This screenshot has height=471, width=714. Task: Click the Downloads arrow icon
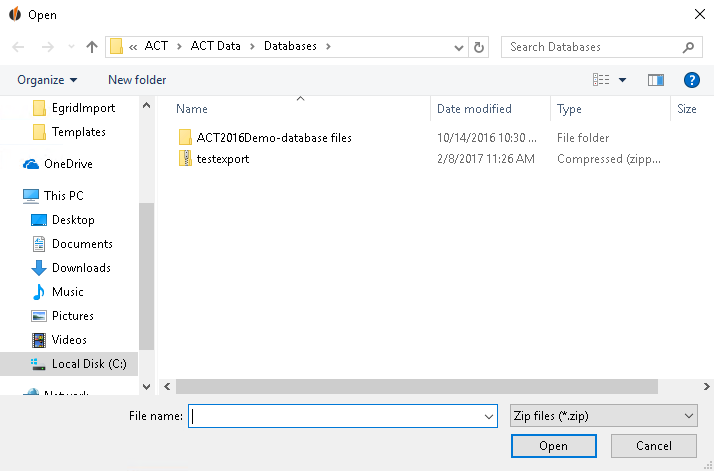pyautogui.click(x=39, y=268)
